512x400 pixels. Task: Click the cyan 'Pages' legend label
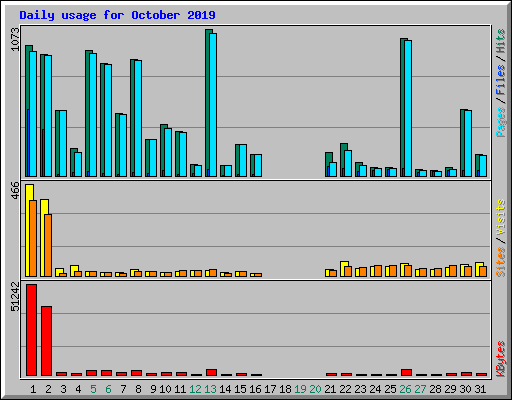(x=500, y=122)
